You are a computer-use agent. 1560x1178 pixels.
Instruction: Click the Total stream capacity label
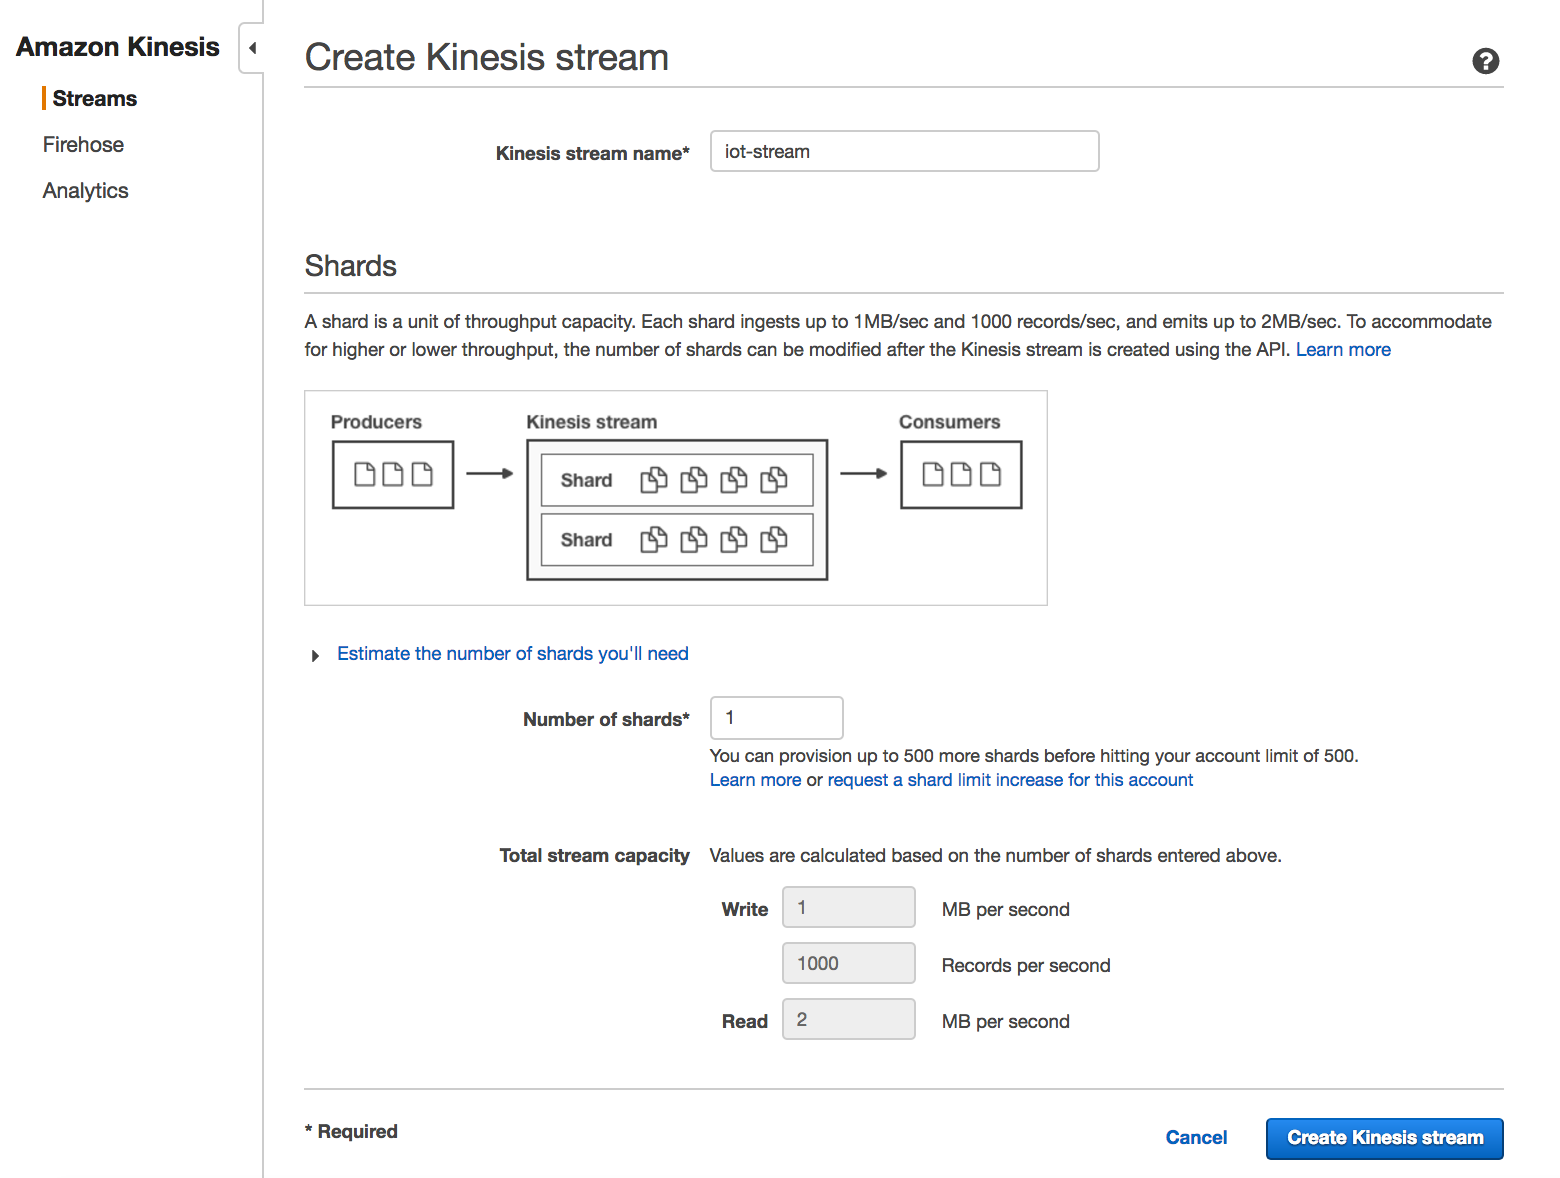[594, 855]
